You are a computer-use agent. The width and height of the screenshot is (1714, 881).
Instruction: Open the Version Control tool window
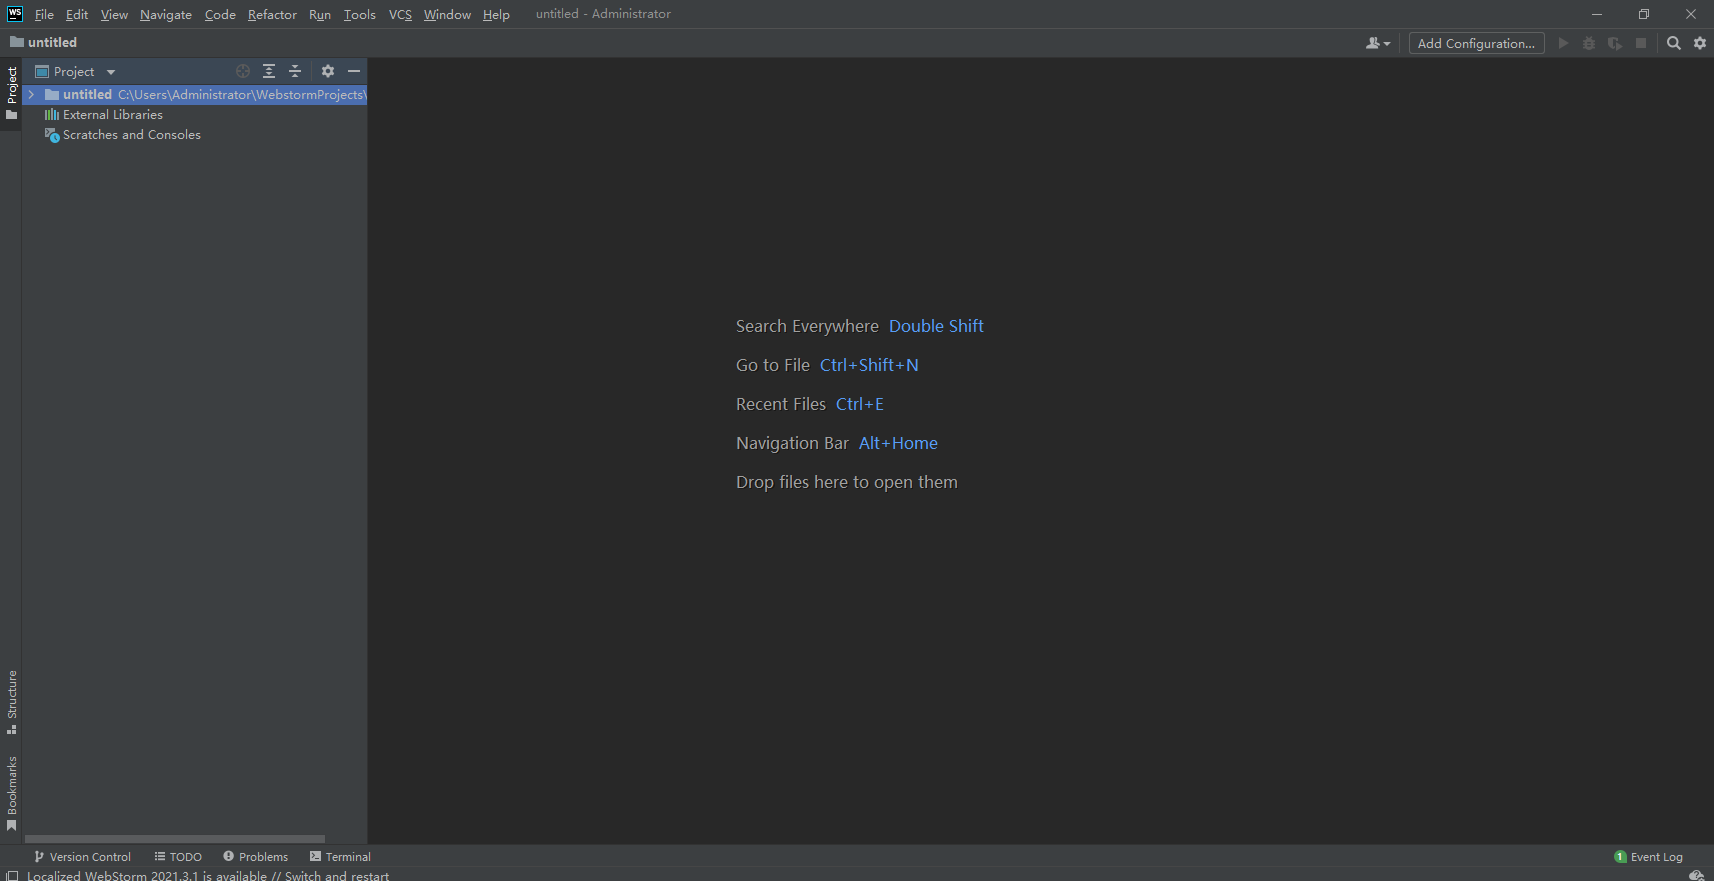point(82,856)
